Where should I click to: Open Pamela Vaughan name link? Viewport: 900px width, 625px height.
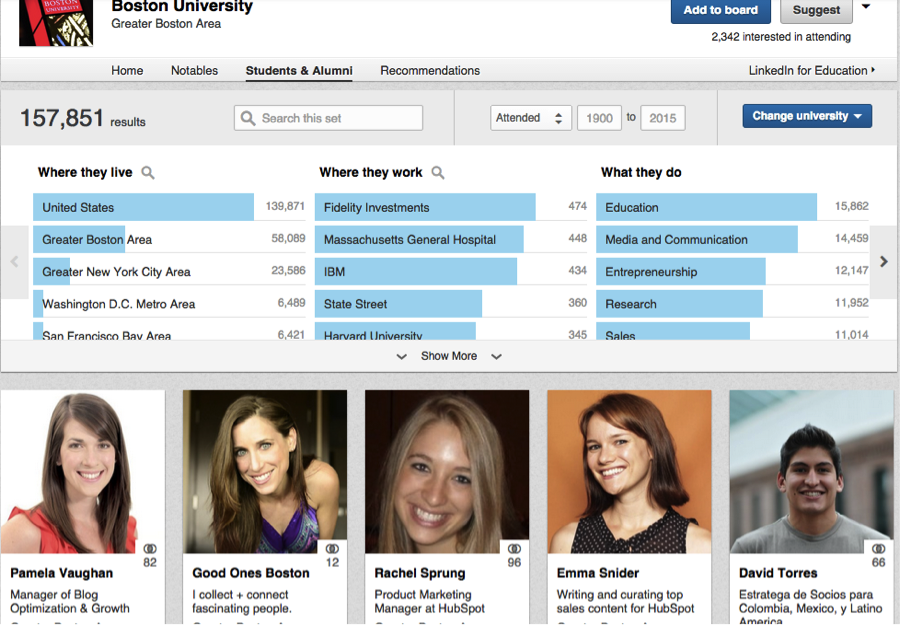tap(61, 573)
